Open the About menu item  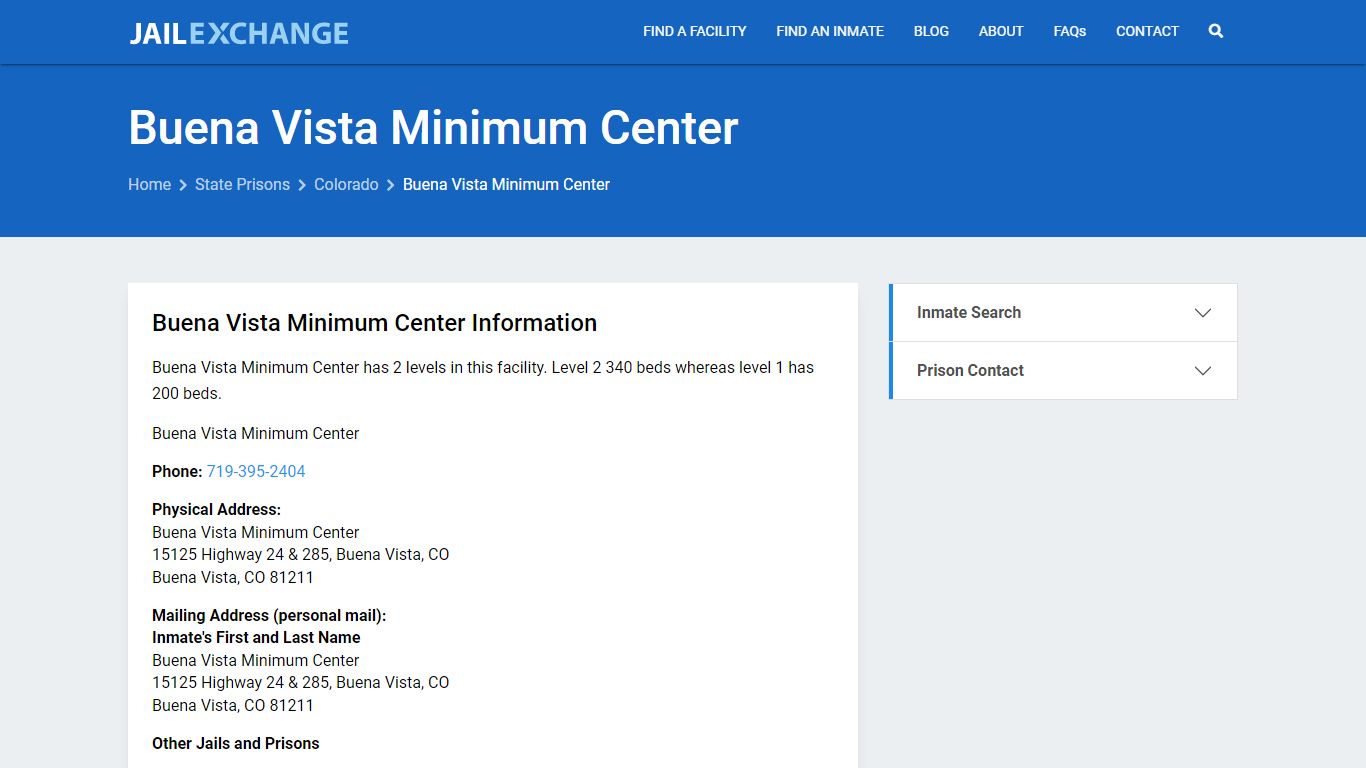[x=1001, y=31]
